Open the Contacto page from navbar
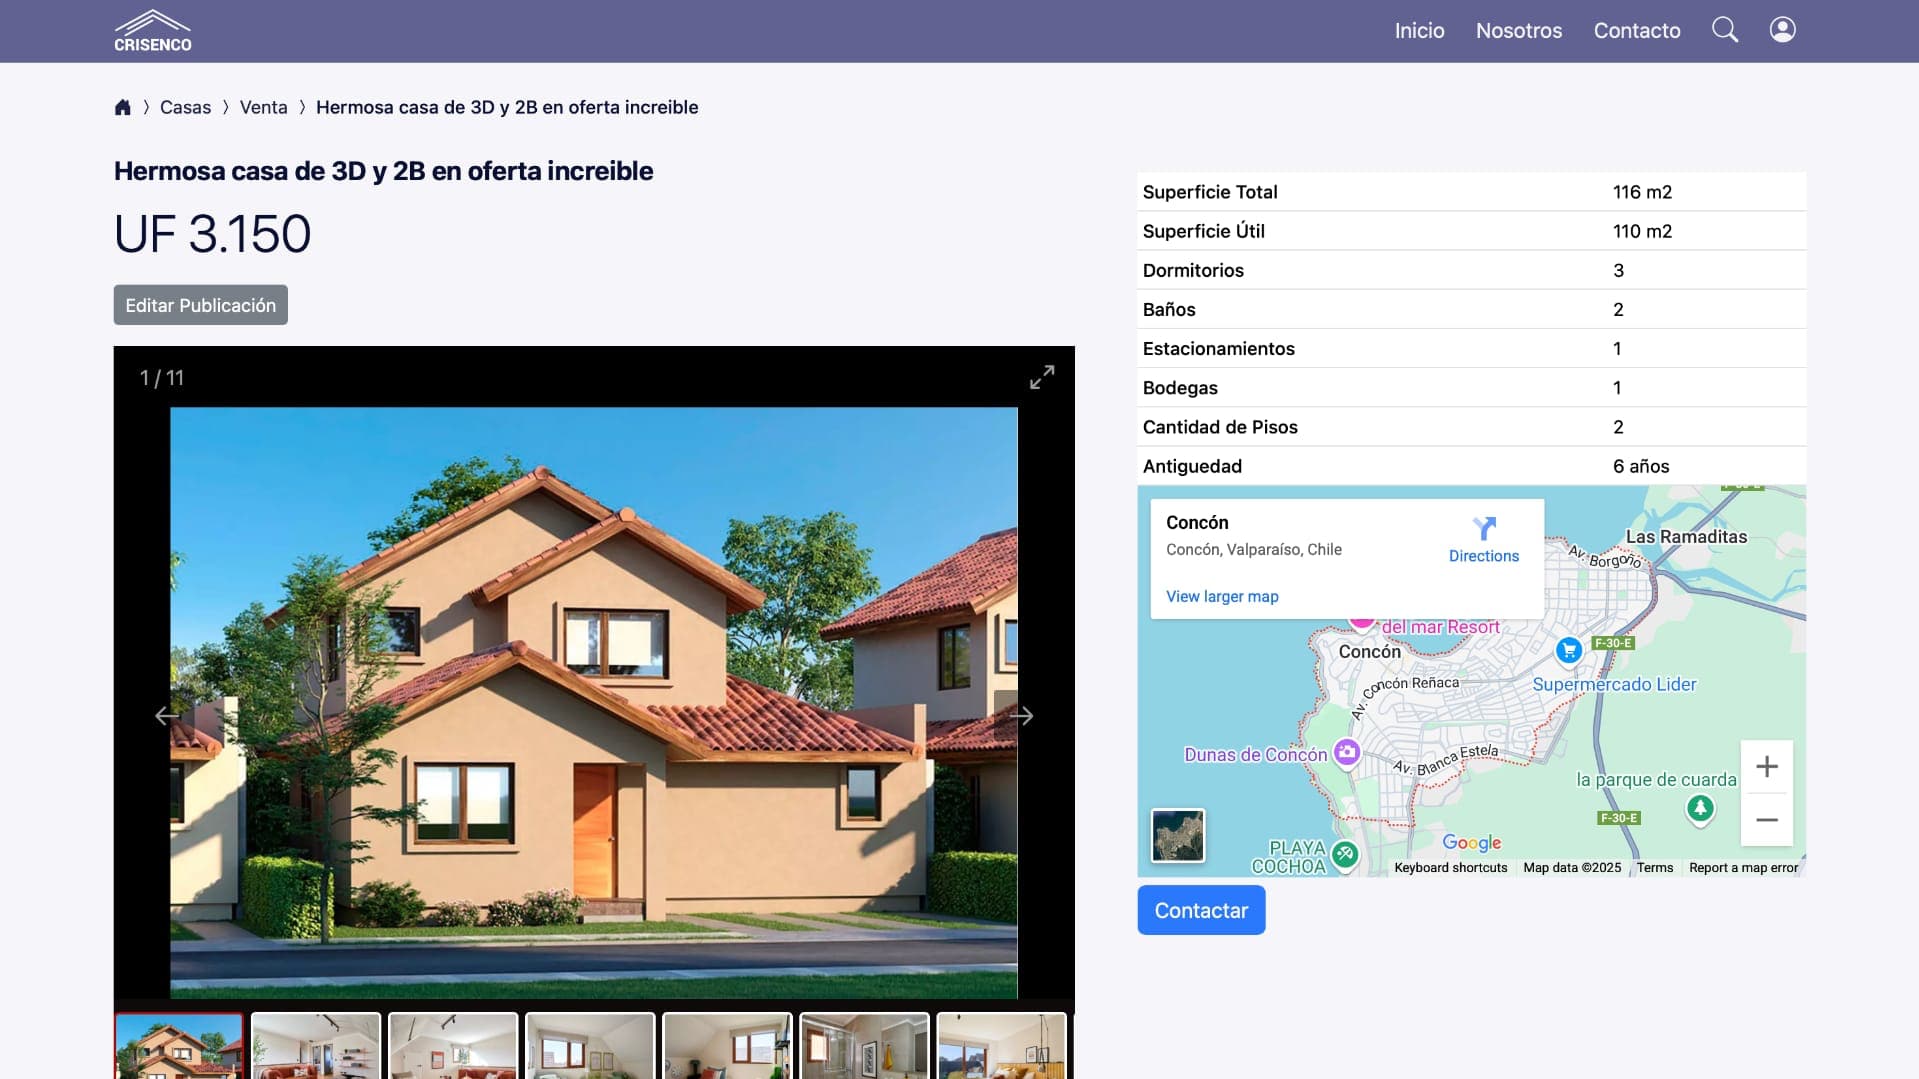The image size is (1919, 1079). pyautogui.click(x=1636, y=31)
